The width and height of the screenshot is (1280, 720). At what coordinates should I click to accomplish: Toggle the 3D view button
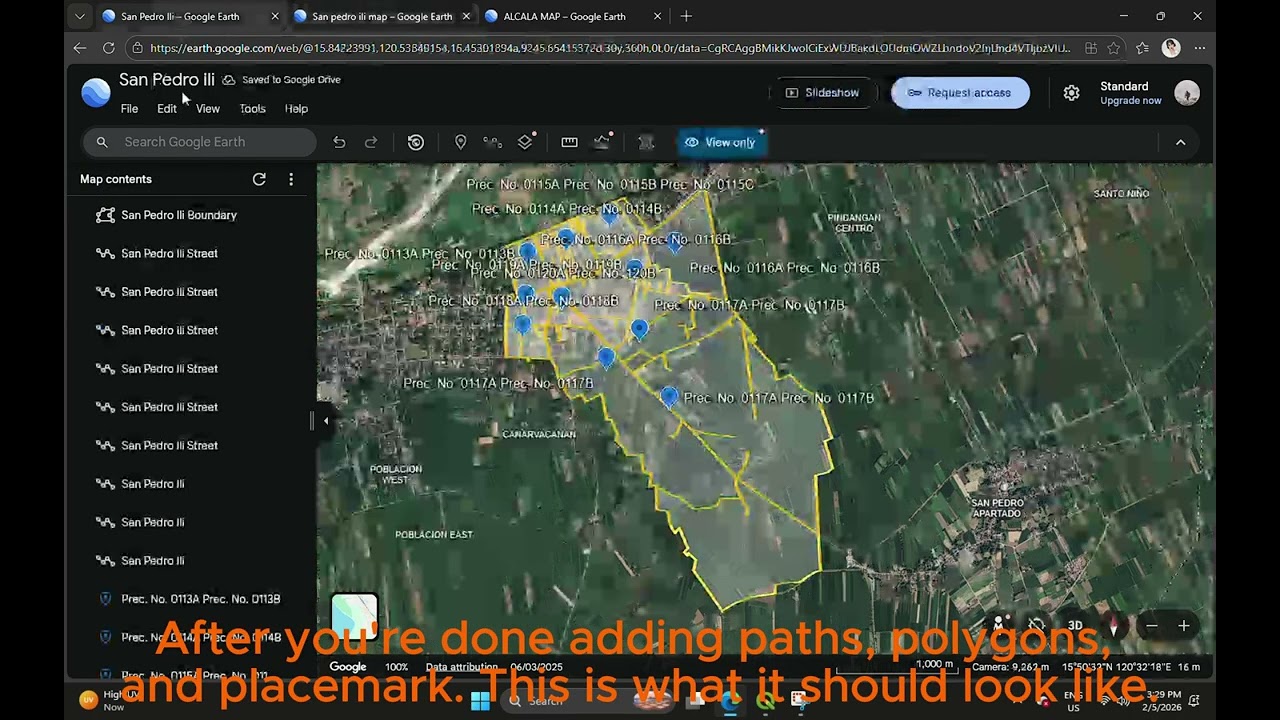click(1075, 626)
